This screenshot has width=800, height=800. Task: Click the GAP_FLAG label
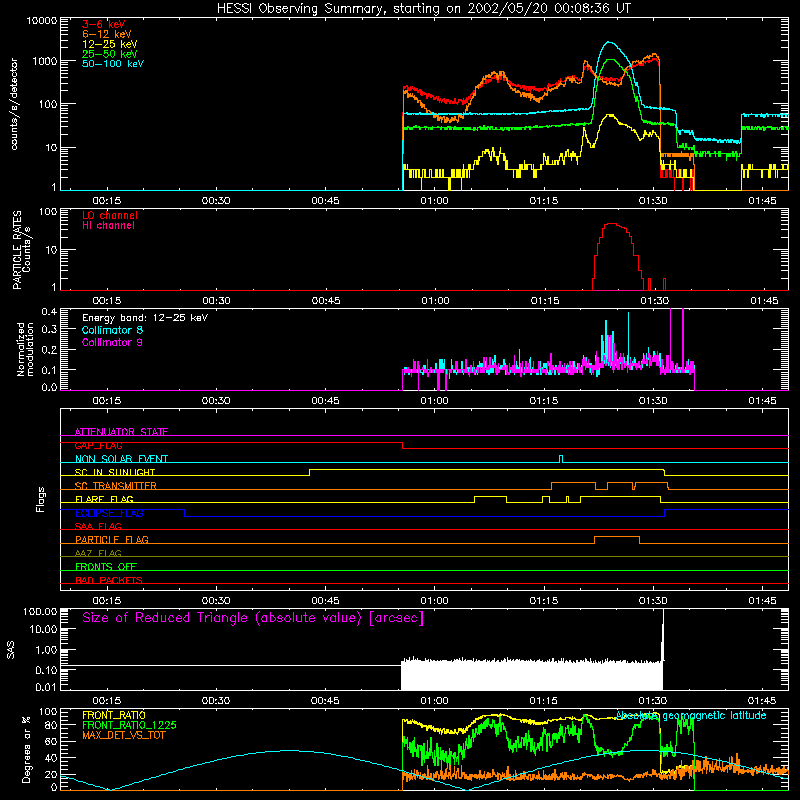(x=98, y=445)
